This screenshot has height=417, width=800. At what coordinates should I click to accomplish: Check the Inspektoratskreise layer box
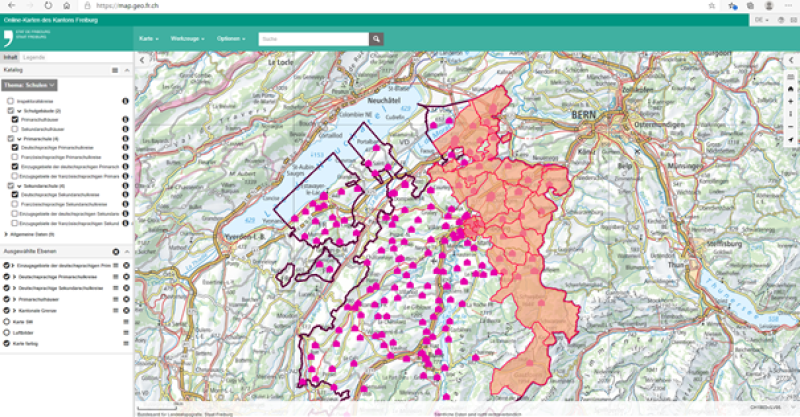pos(10,102)
